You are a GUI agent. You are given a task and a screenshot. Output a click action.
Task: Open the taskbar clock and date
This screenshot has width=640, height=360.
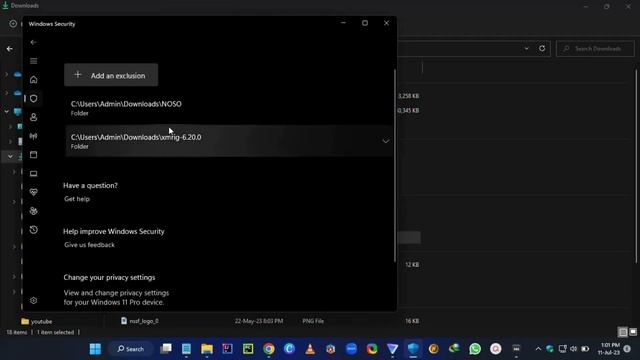point(609,349)
